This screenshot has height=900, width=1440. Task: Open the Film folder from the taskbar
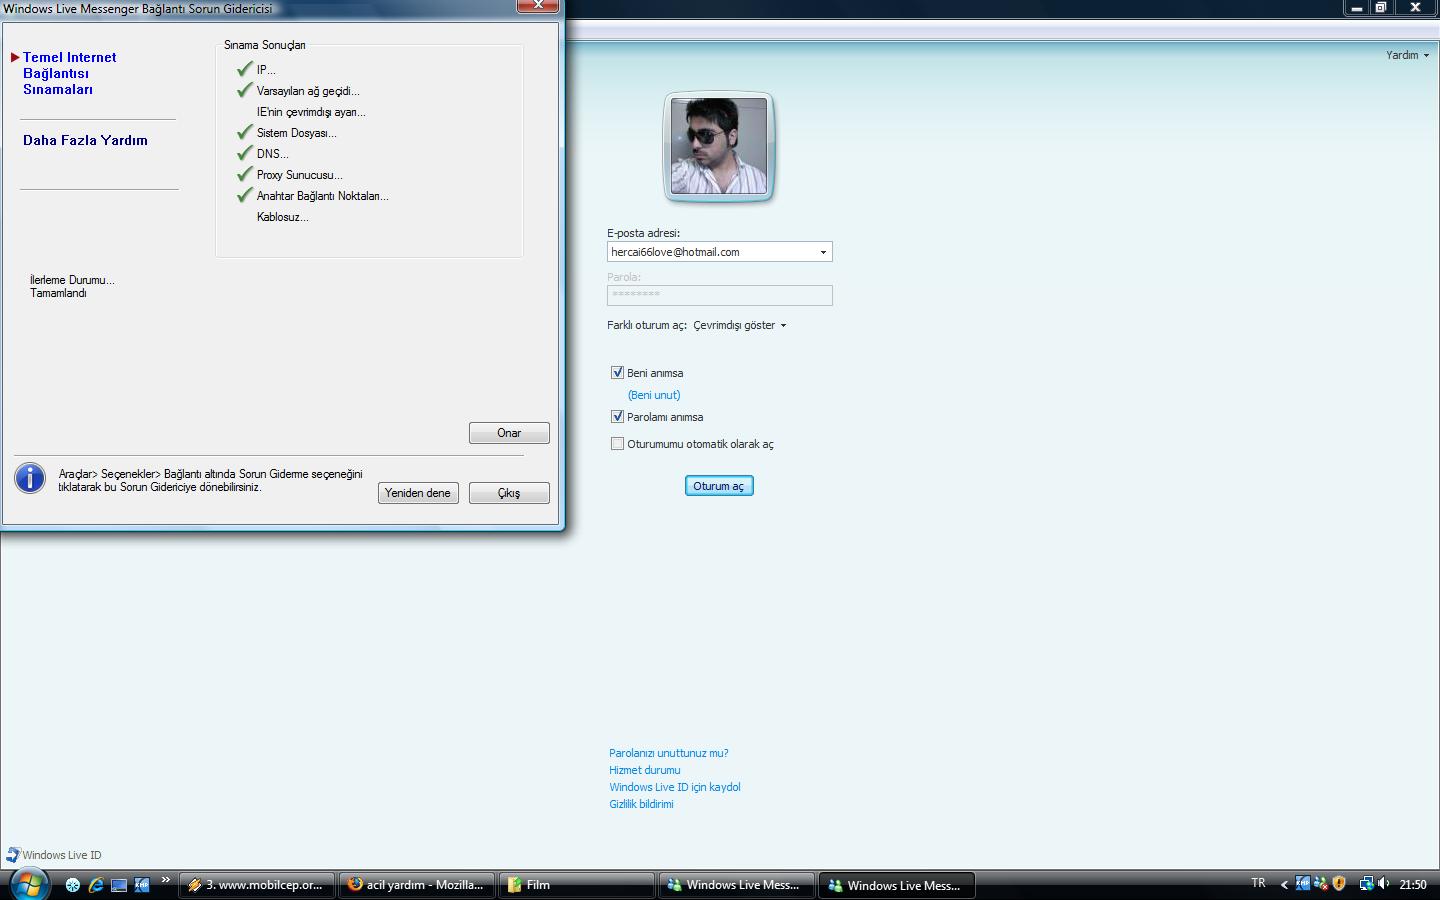click(x=577, y=885)
